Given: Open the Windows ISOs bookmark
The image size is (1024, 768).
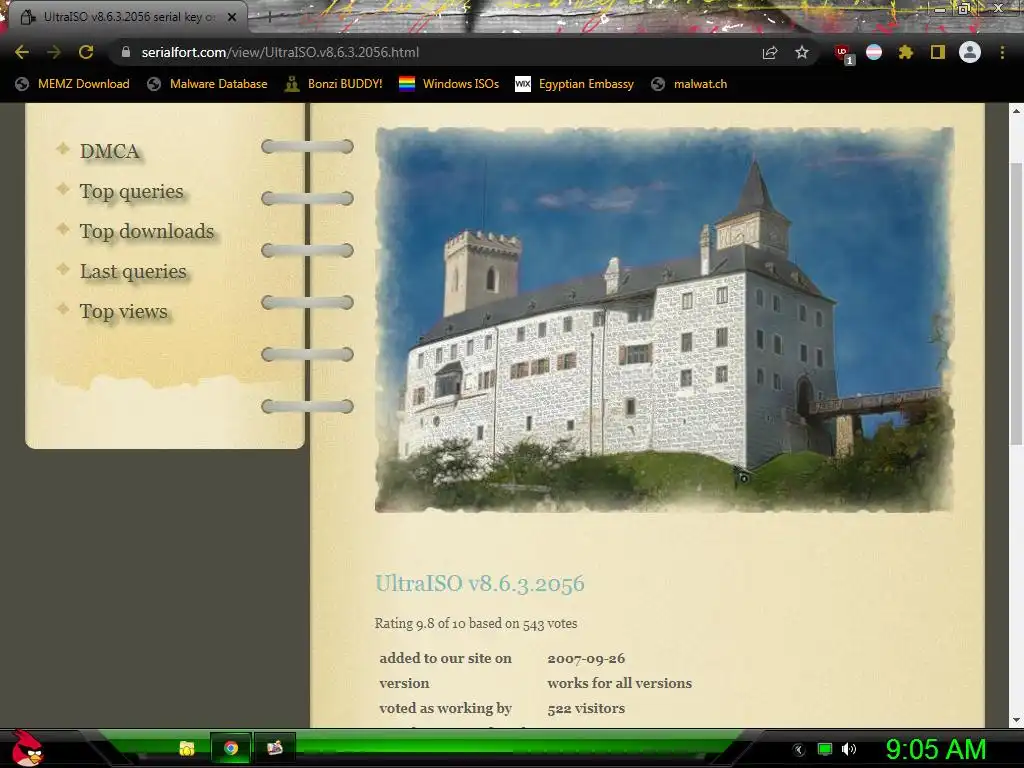Looking at the screenshot, I should tap(449, 84).
